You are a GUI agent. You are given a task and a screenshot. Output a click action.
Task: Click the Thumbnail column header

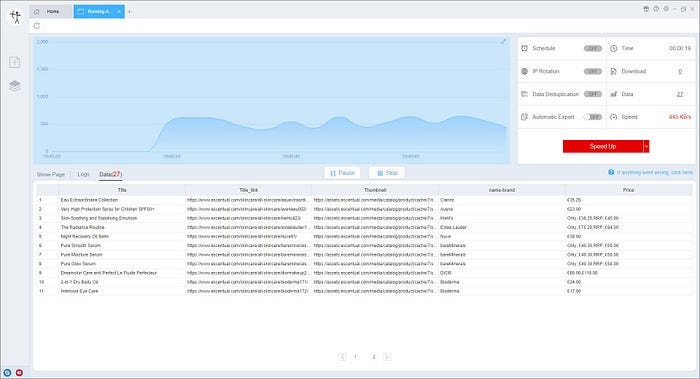[375, 190]
